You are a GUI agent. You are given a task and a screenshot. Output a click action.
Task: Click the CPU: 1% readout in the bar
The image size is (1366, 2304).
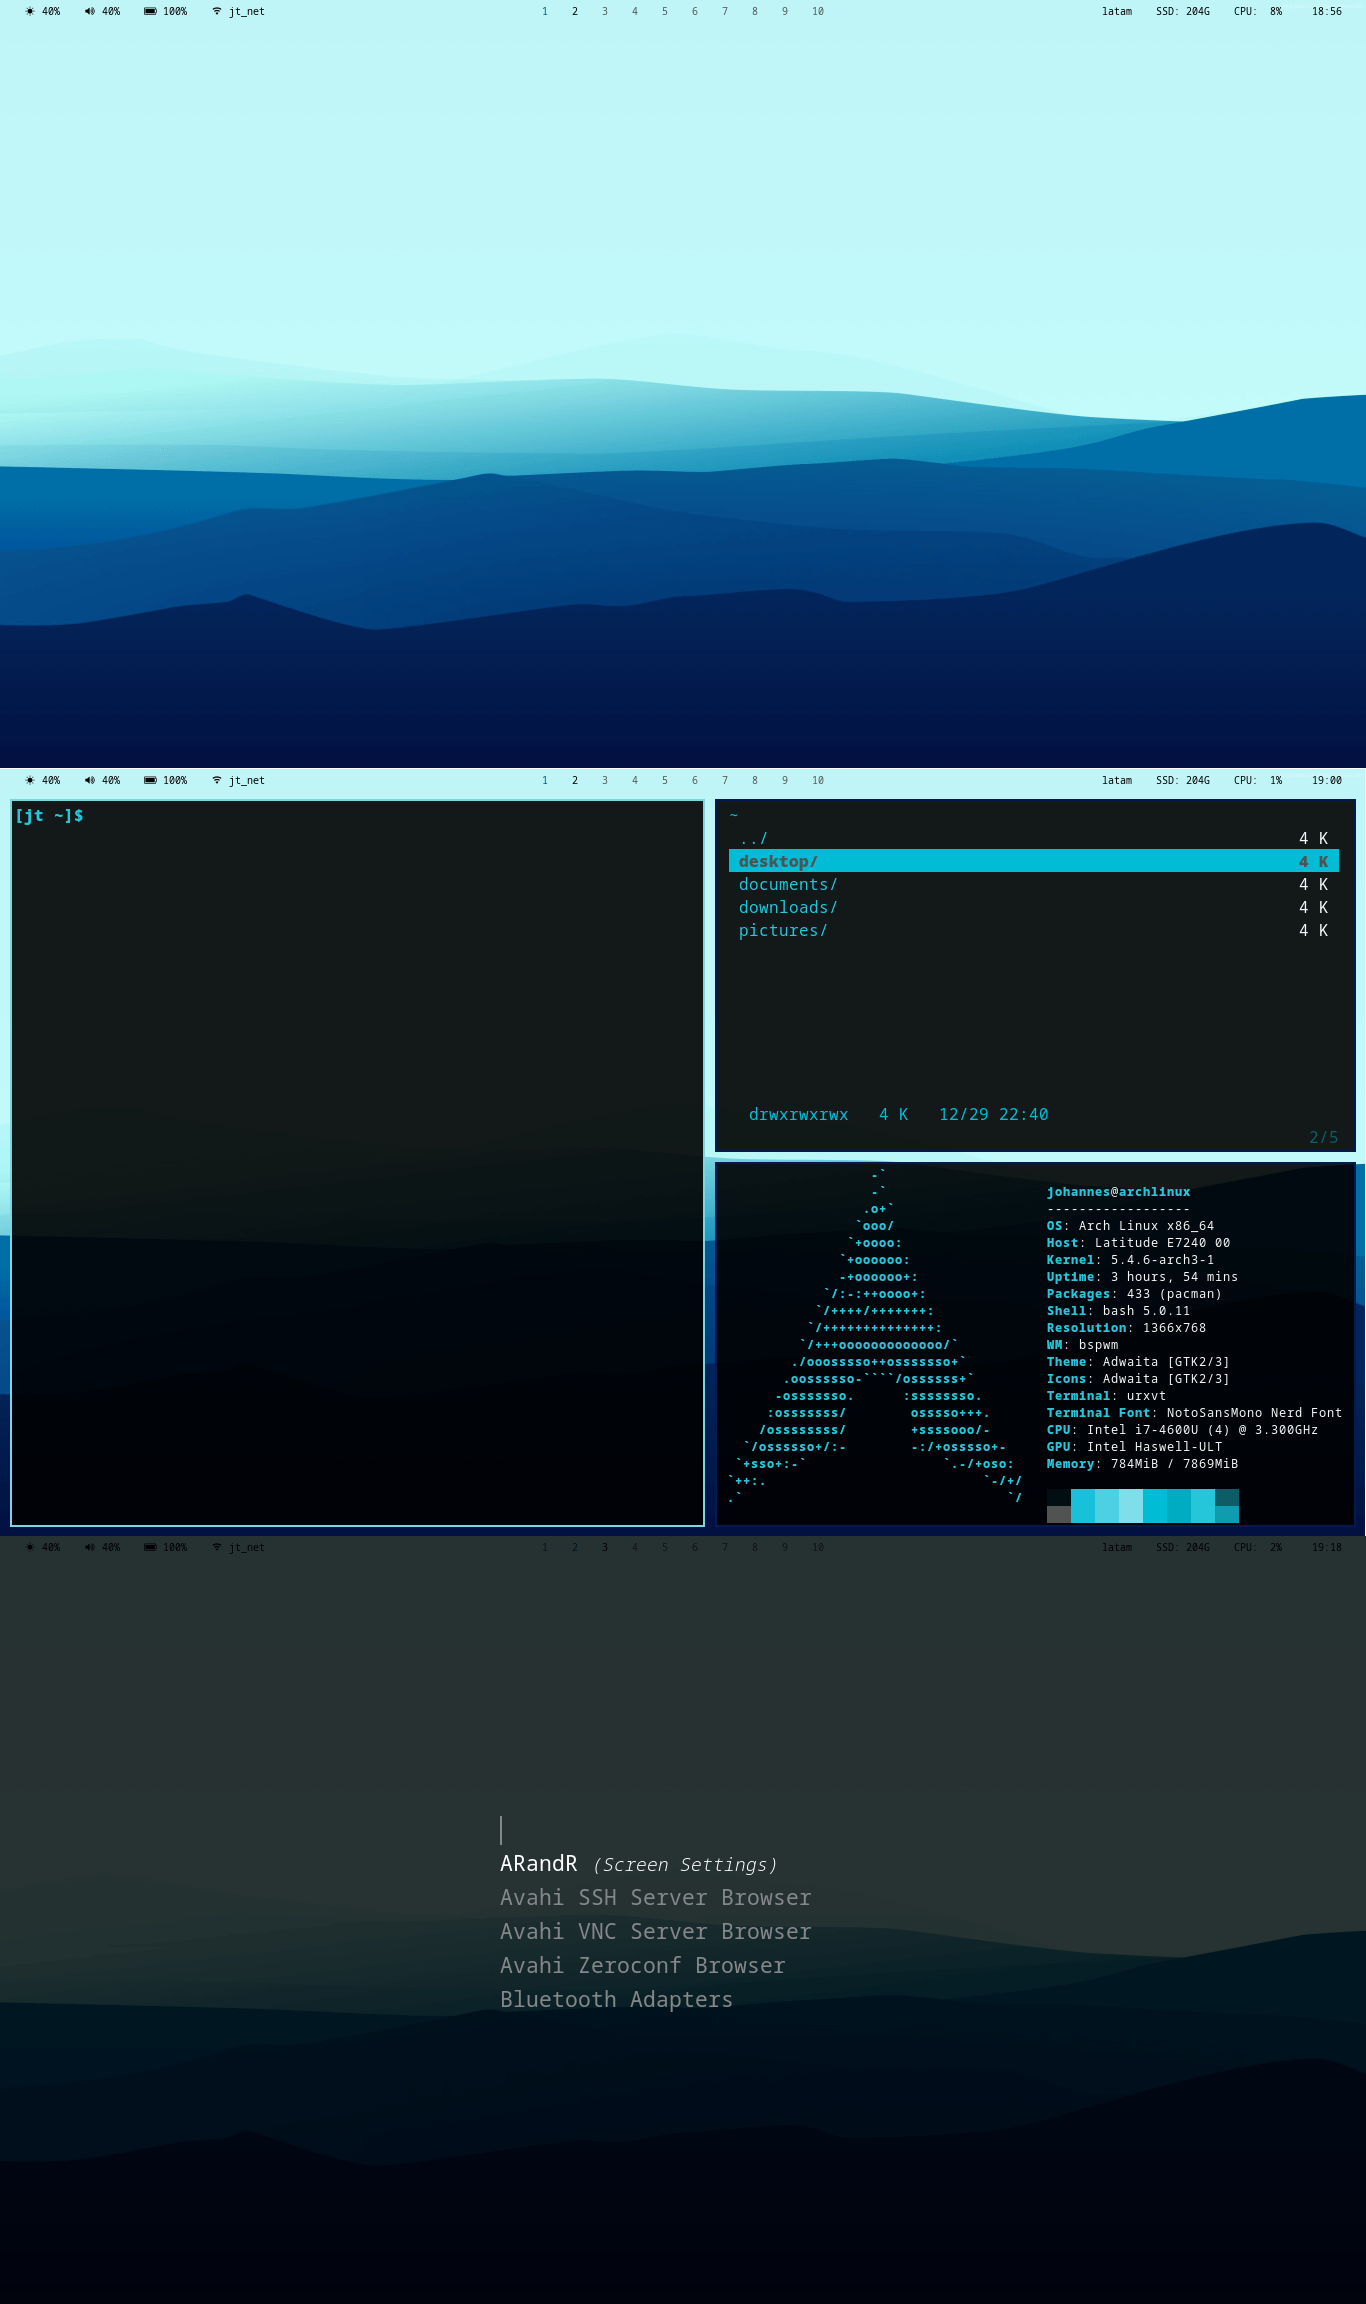point(1258,780)
